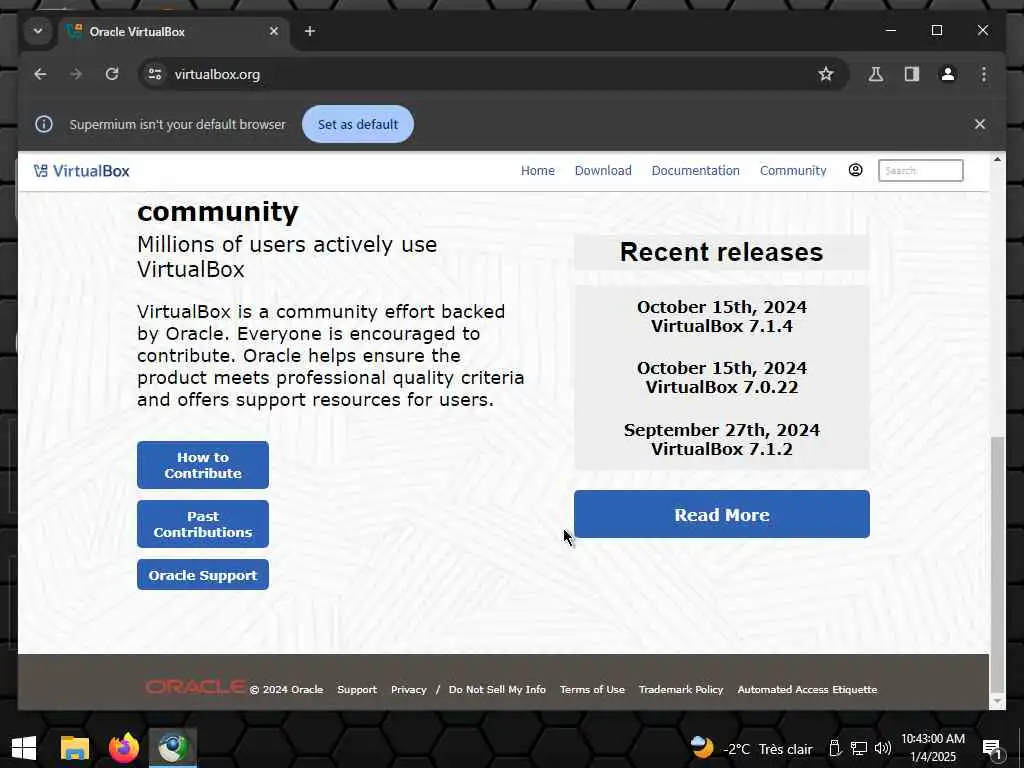Open the Support footer link
This screenshot has width=1024, height=768.
click(357, 690)
